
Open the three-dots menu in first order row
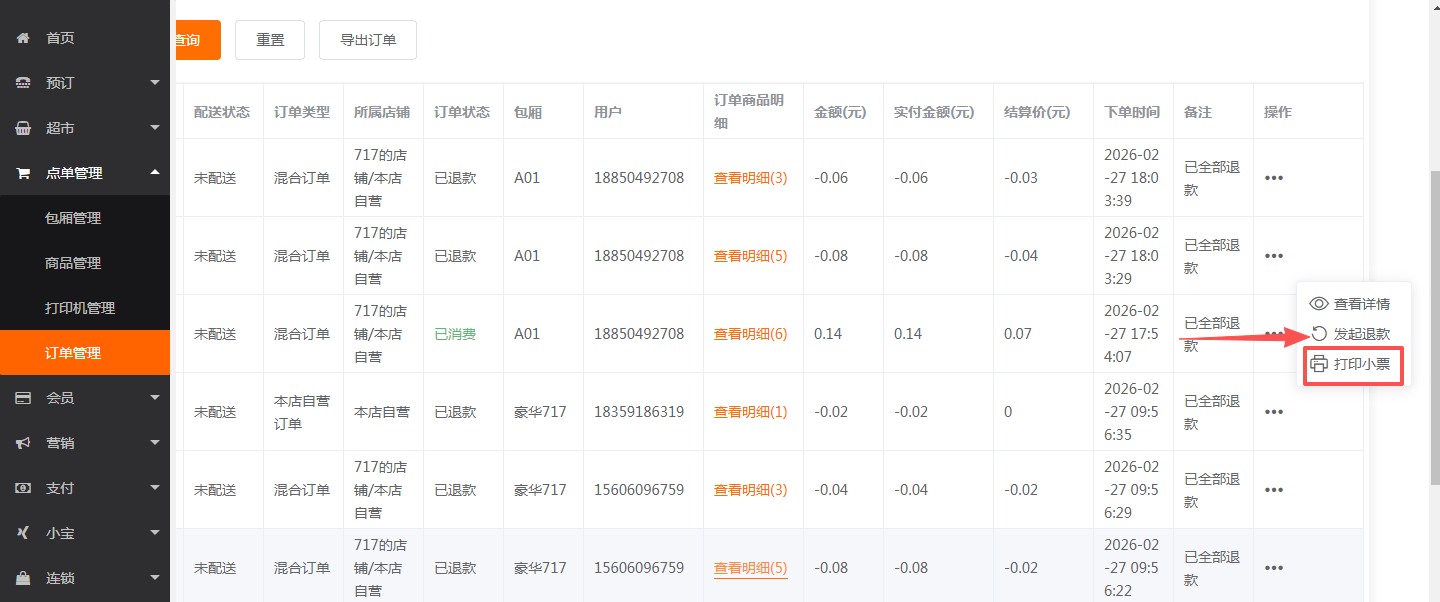tap(1273, 178)
